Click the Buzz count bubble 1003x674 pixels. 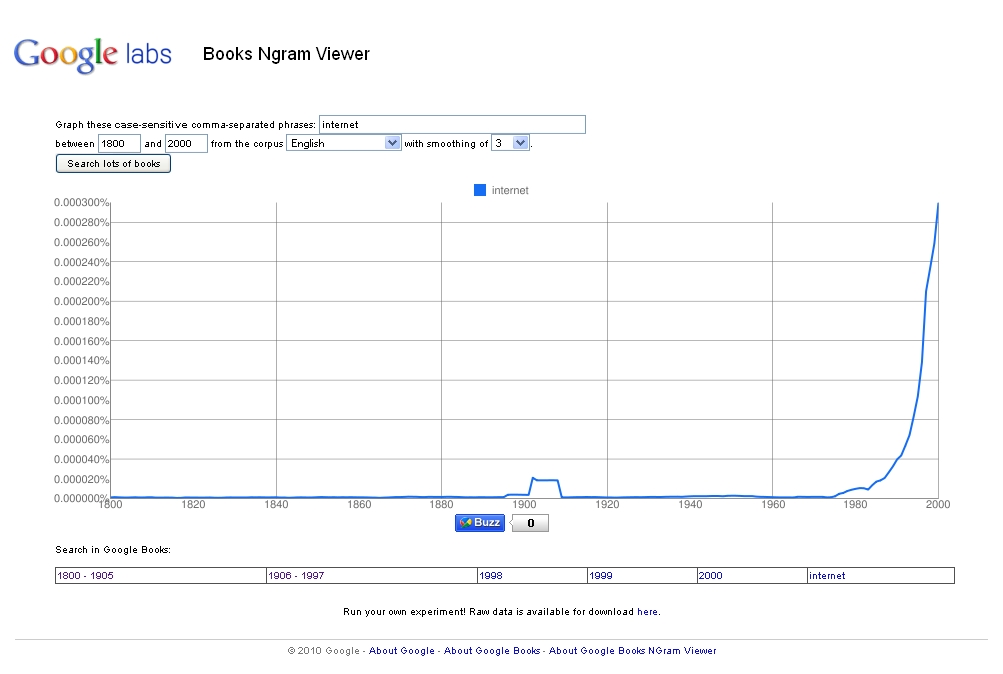[x=530, y=523]
